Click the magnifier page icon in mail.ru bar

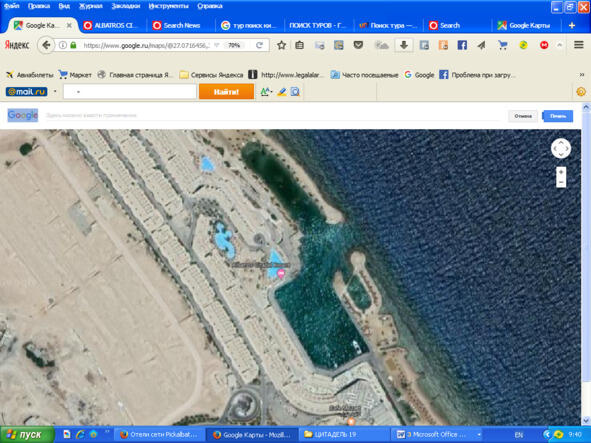tap(295, 92)
